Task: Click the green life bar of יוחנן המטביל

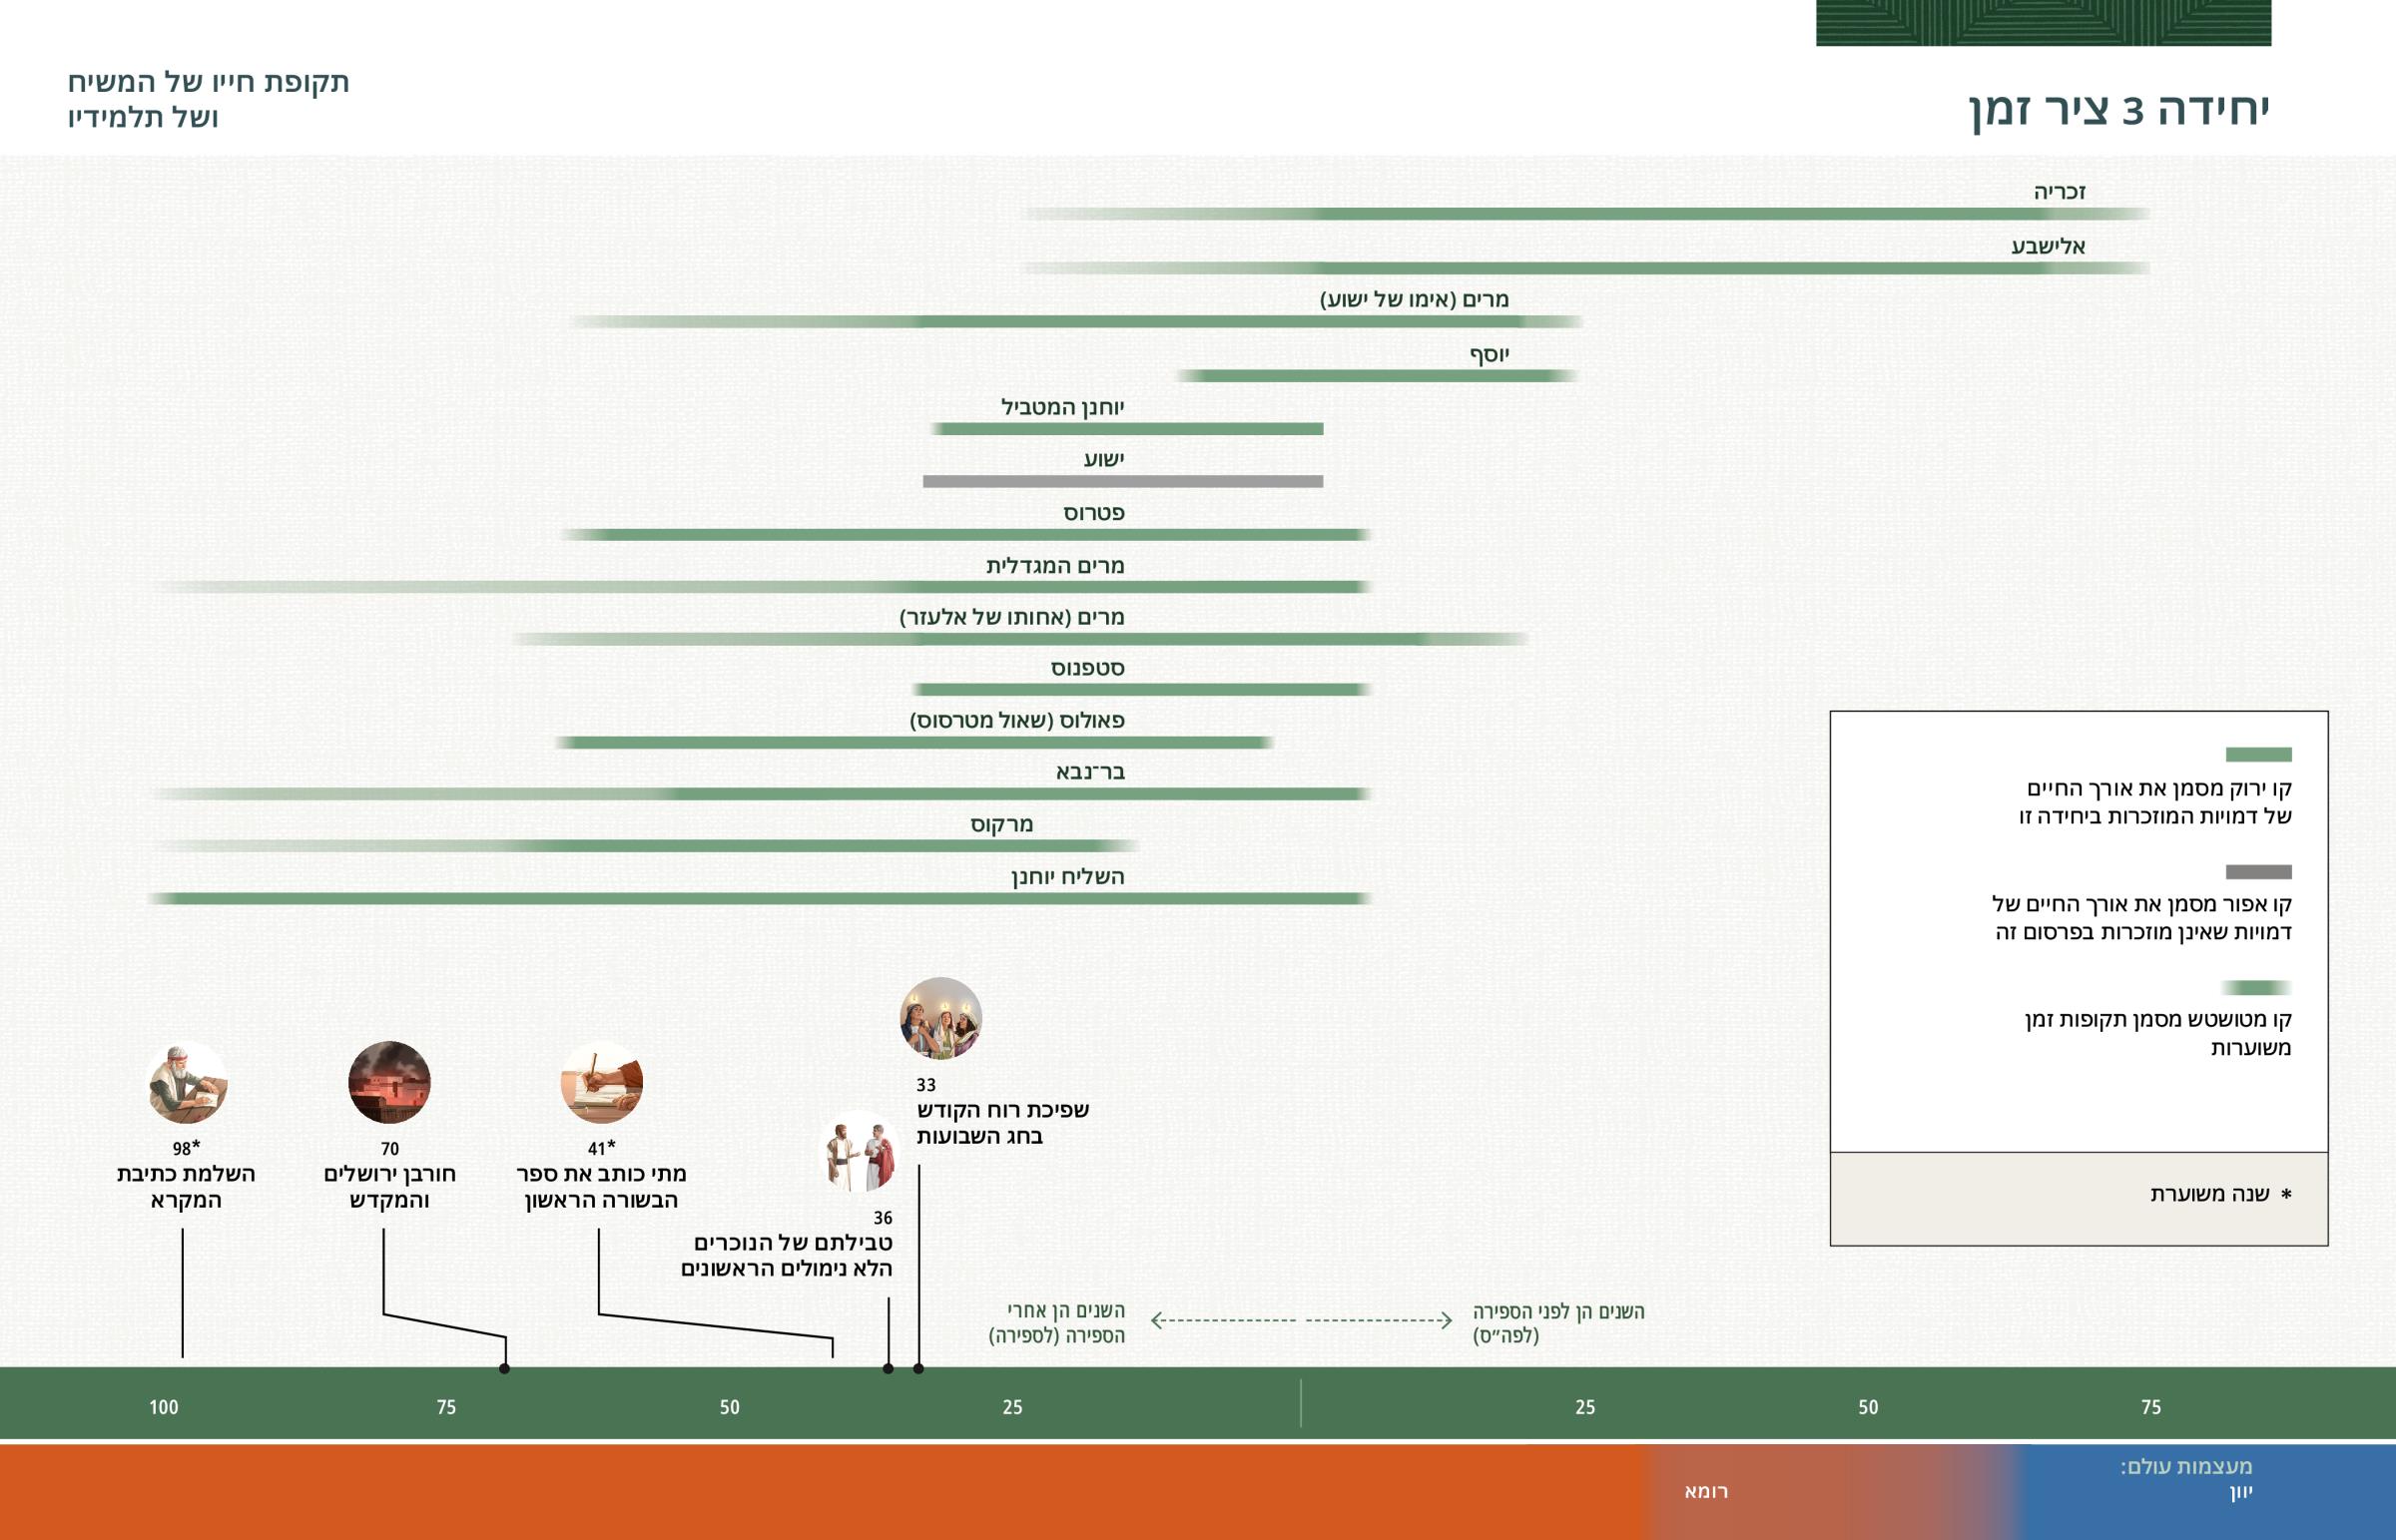Action: pyautogui.click(x=1128, y=429)
